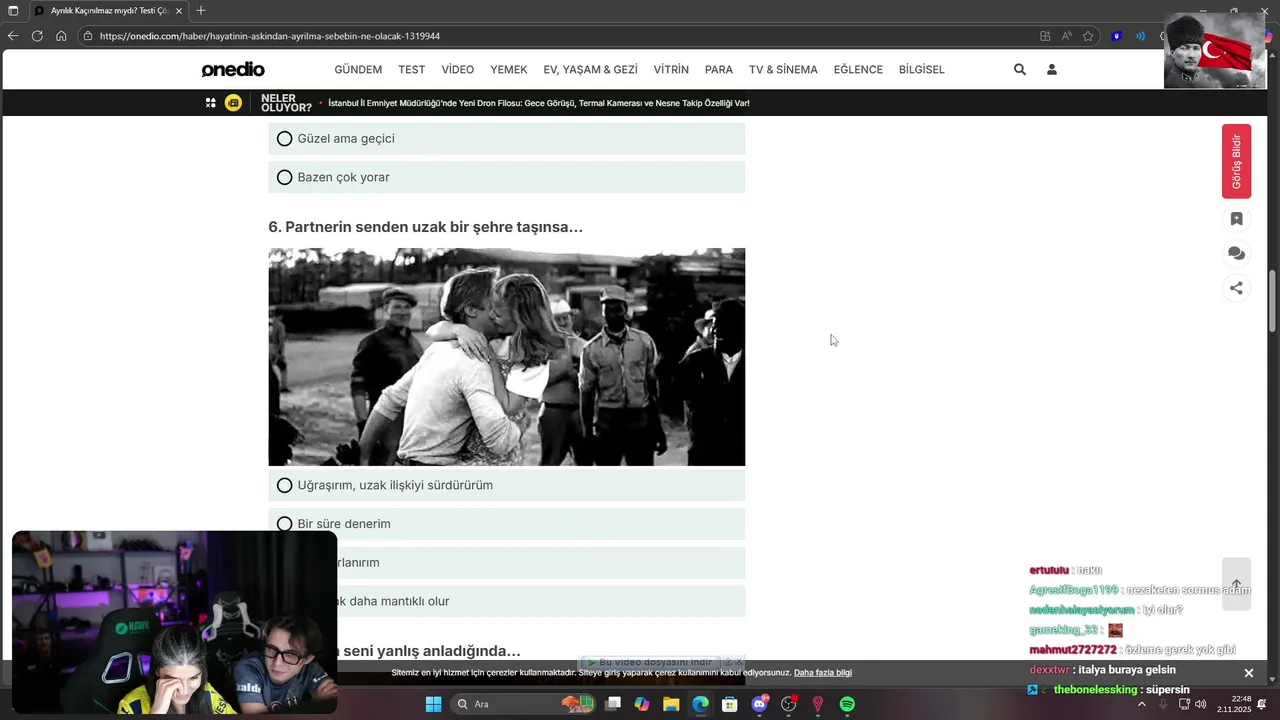The image size is (1280, 720).
Task: Open the comments bubble icon
Action: point(1236,254)
